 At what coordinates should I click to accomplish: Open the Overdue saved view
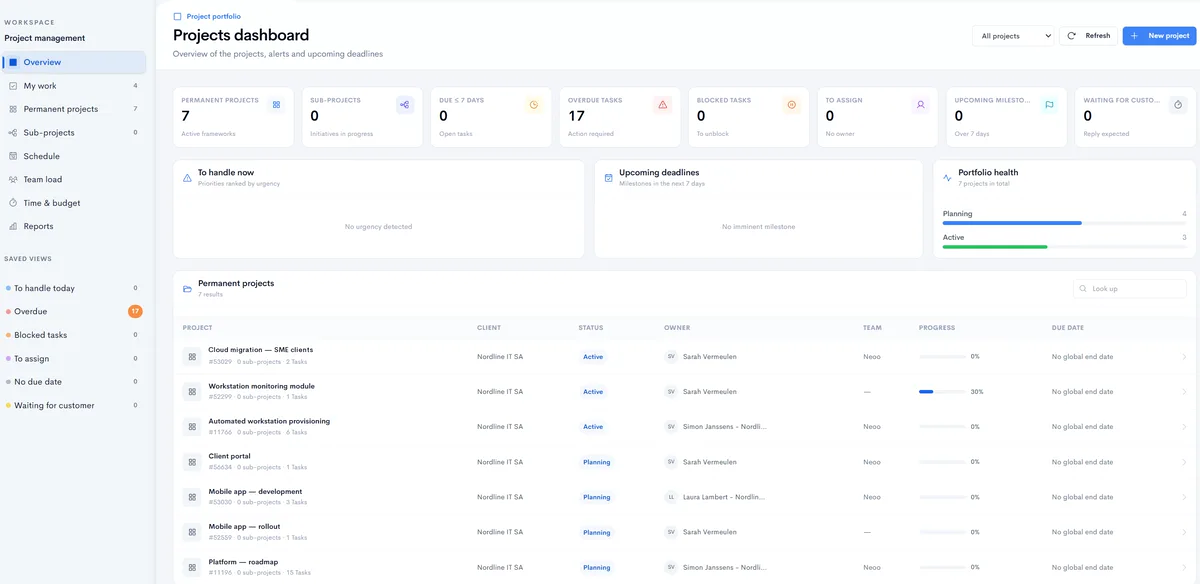[73, 311]
